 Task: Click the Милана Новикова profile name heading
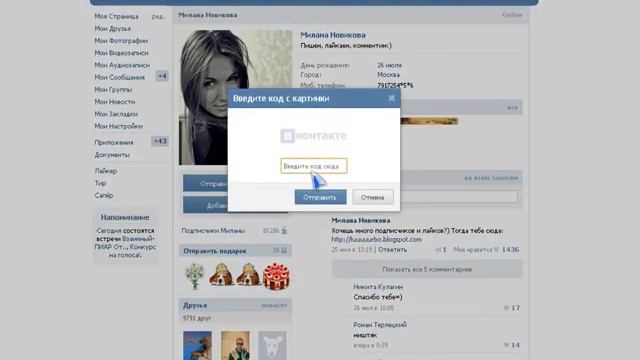click(333, 35)
